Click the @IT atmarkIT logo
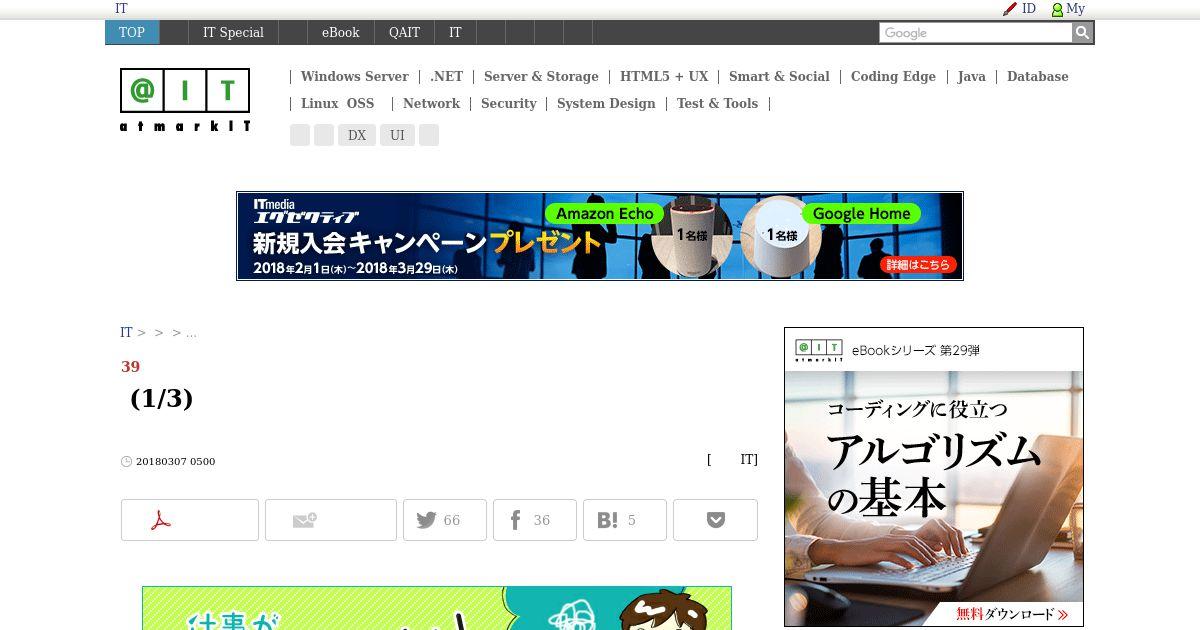Screen dimensions: 1200x630 185,100
